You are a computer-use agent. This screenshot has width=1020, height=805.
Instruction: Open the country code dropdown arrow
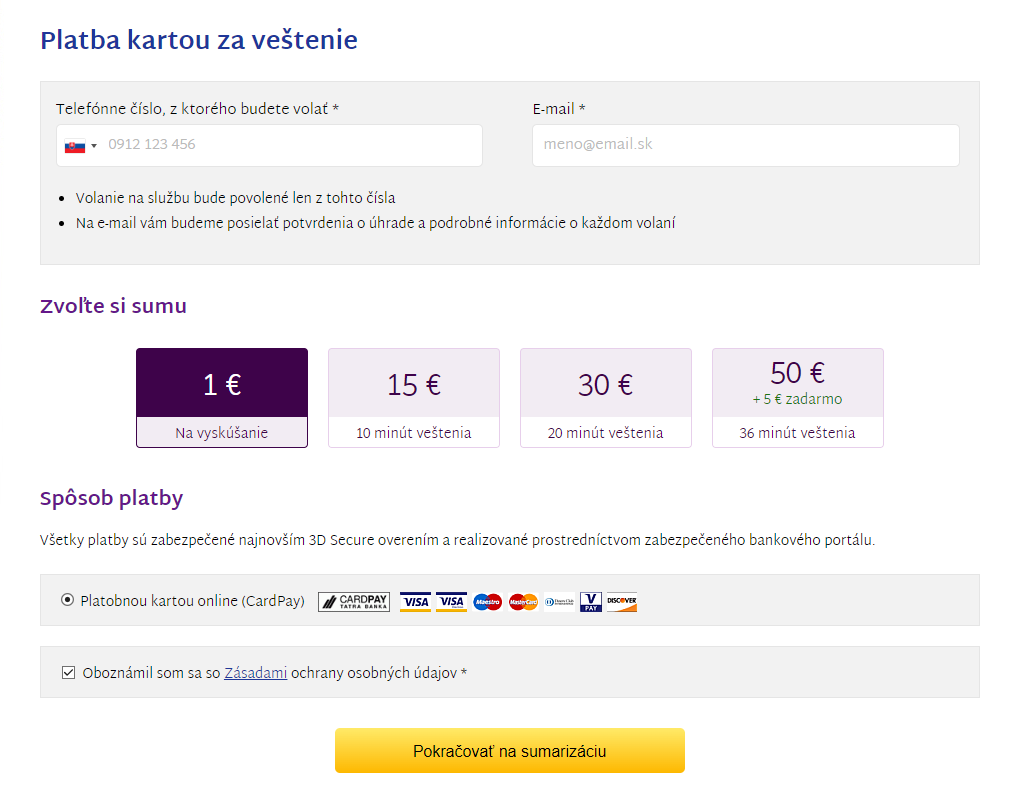[x=94, y=146]
